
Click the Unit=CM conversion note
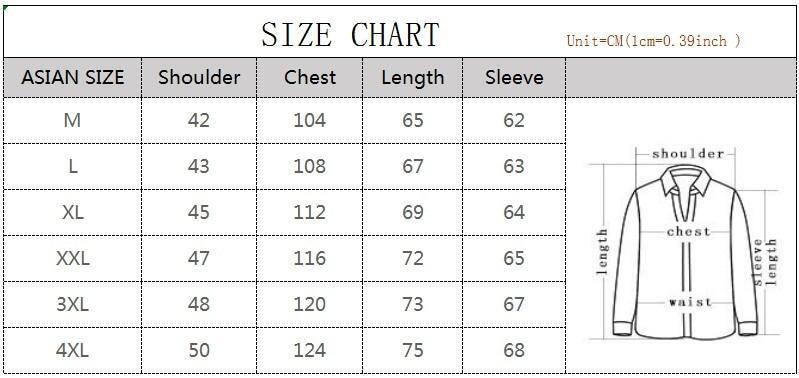click(x=654, y=41)
